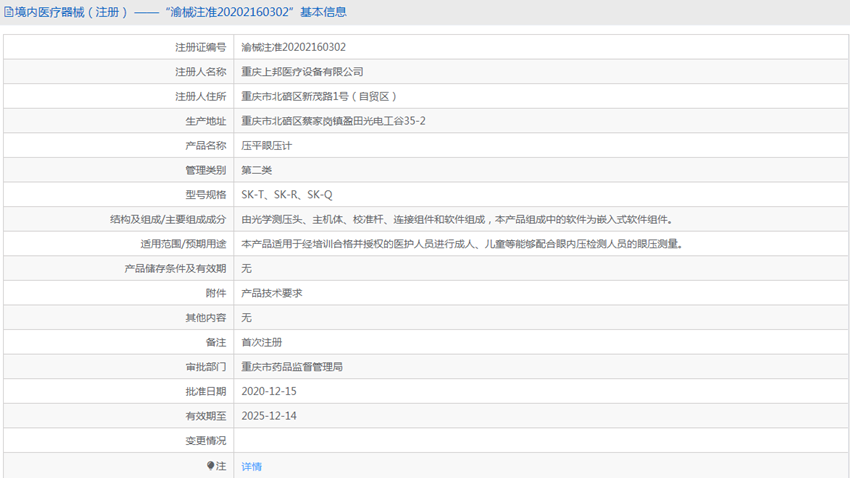850x478 pixels.
Task: Select product name 压平眼压计
Action: click(x=267, y=145)
